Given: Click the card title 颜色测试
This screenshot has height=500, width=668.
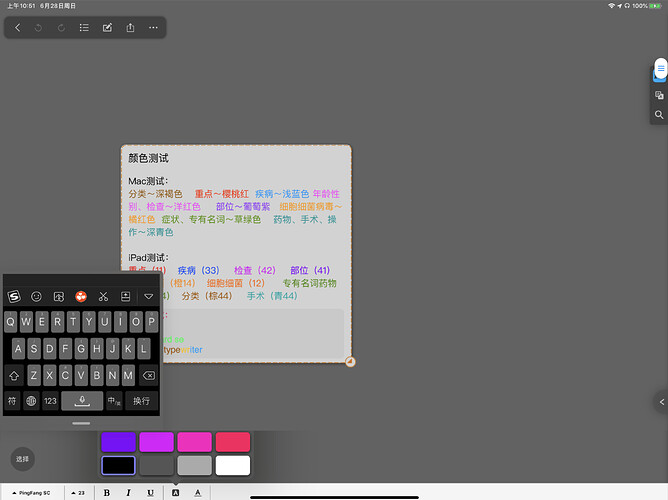Looking at the screenshot, I should pyautogui.click(x=149, y=158).
